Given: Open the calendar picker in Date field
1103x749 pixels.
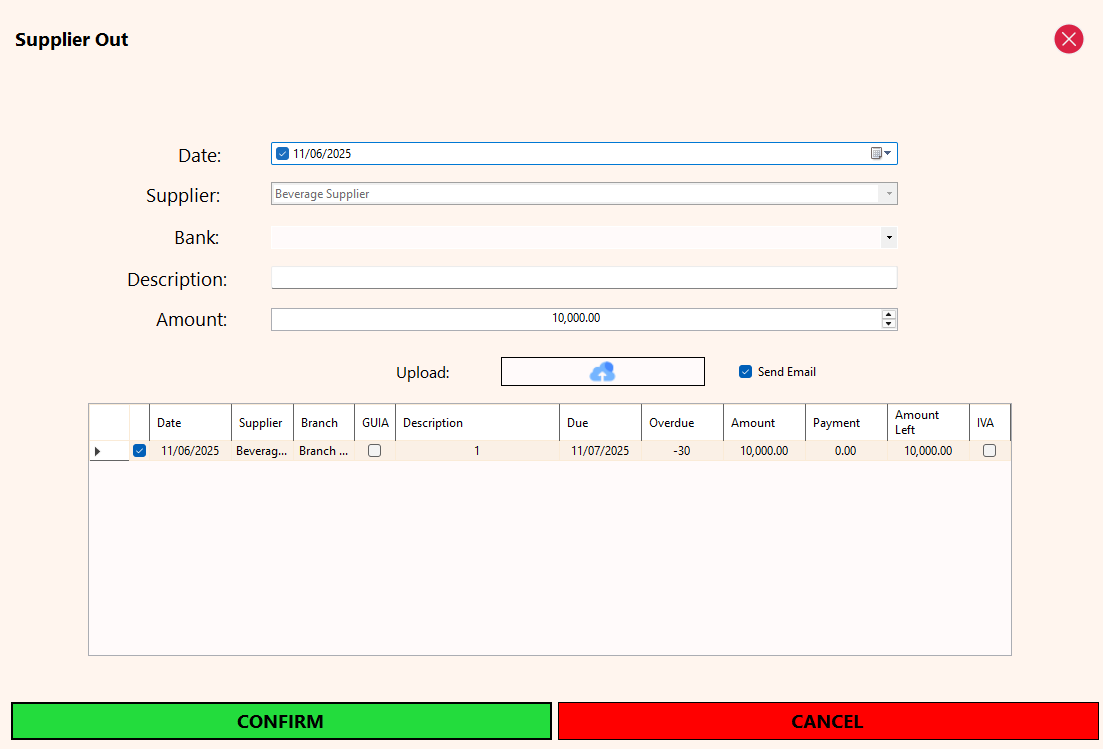Looking at the screenshot, I should (x=881, y=153).
